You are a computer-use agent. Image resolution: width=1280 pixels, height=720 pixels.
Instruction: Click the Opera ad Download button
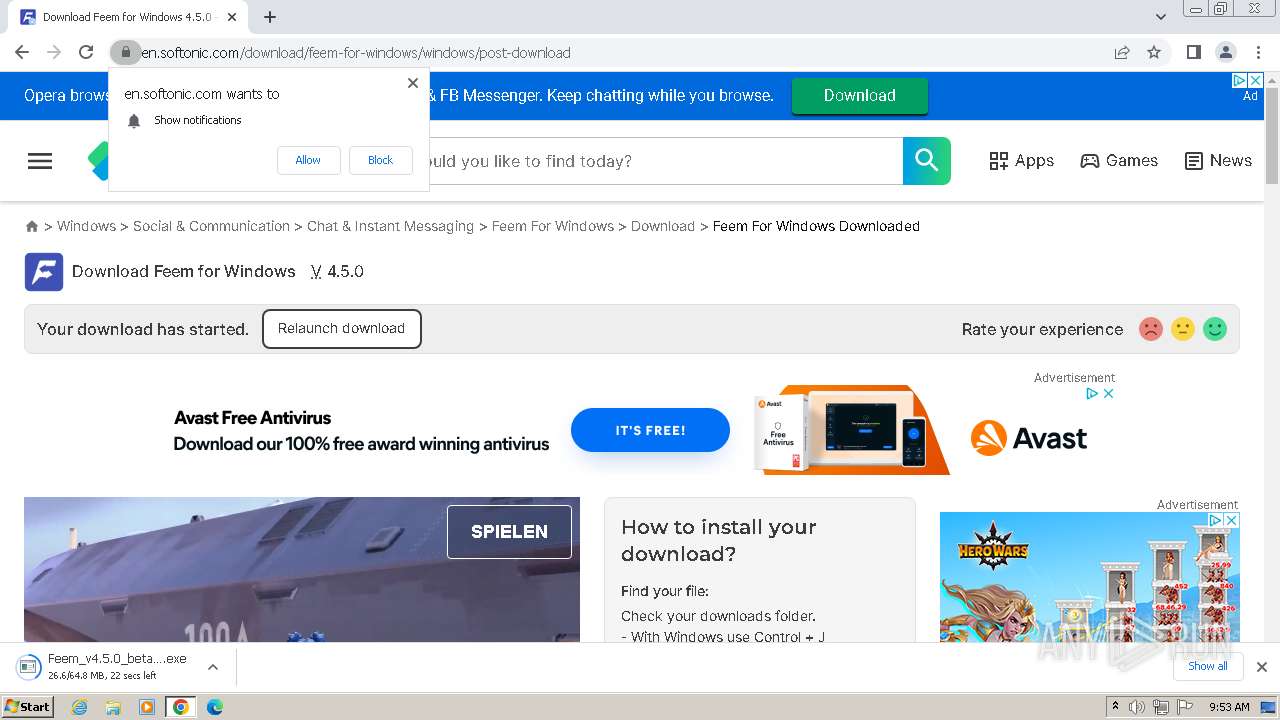point(860,95)
